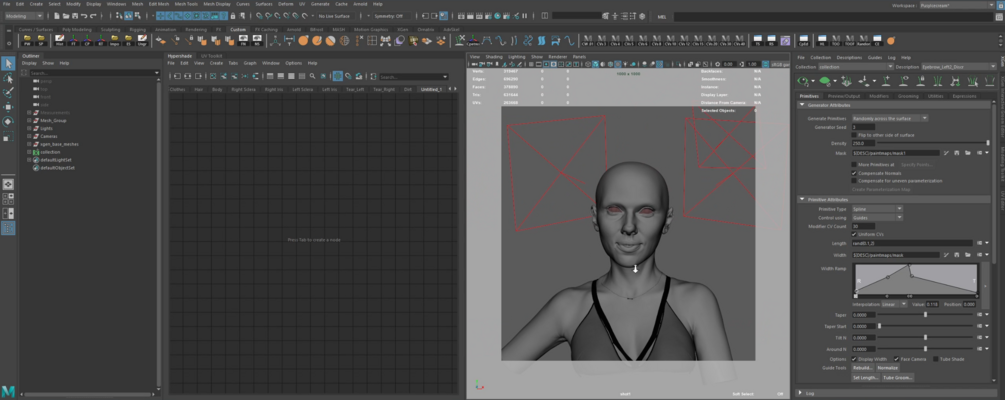Open the Arnold menu in main menubar
The width and height of the screenshot is (1005, 400).
point(360,4)
